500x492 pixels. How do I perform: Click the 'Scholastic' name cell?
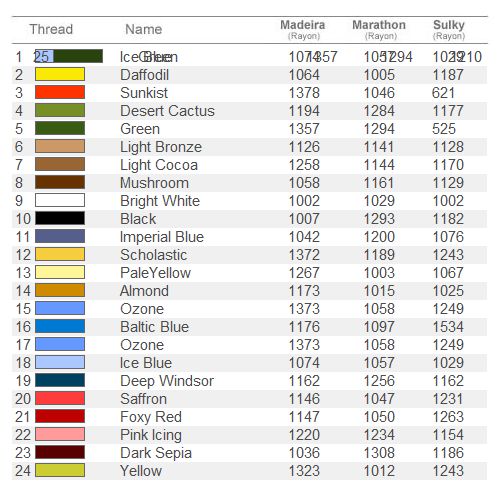154,255
